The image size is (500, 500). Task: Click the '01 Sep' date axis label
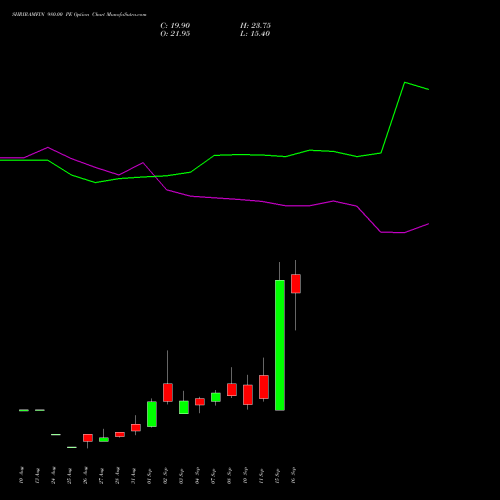tap(150, 475)
